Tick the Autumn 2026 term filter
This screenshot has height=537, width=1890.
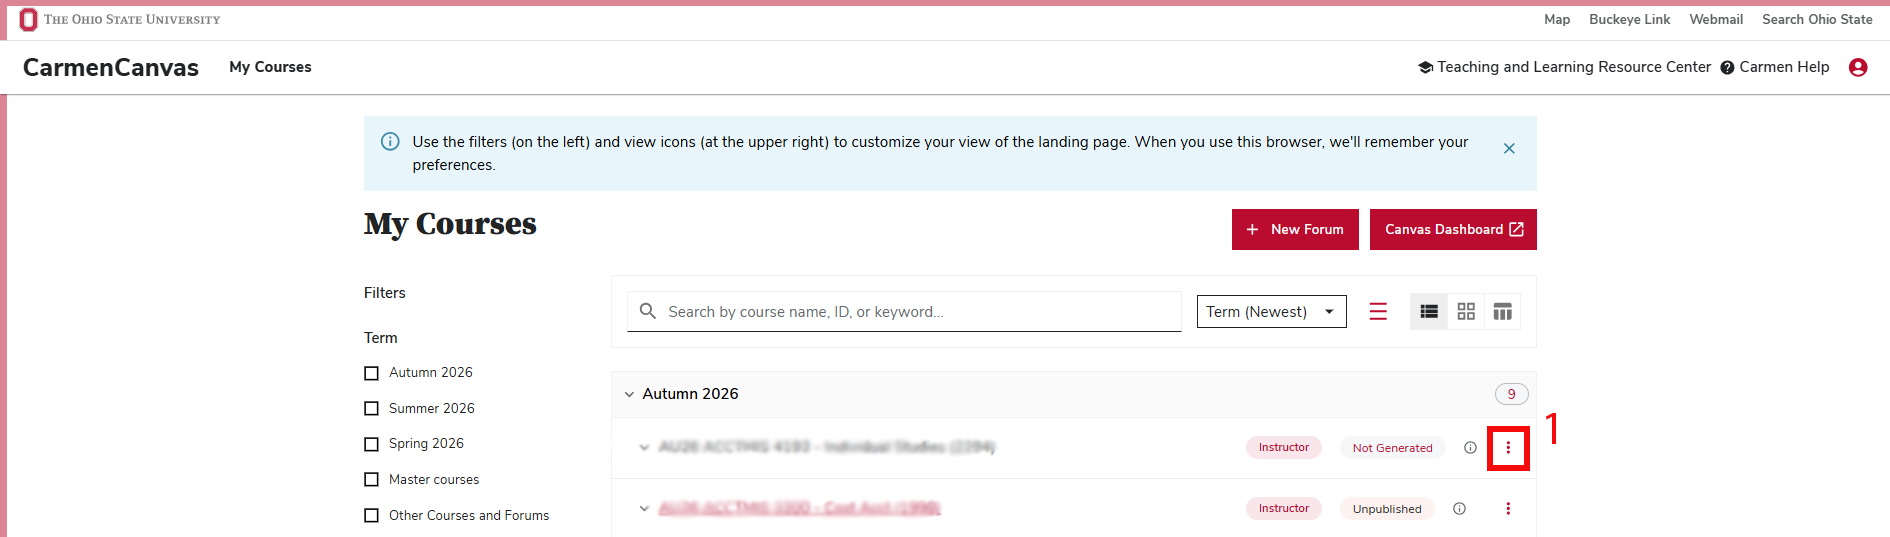[371, 373]
